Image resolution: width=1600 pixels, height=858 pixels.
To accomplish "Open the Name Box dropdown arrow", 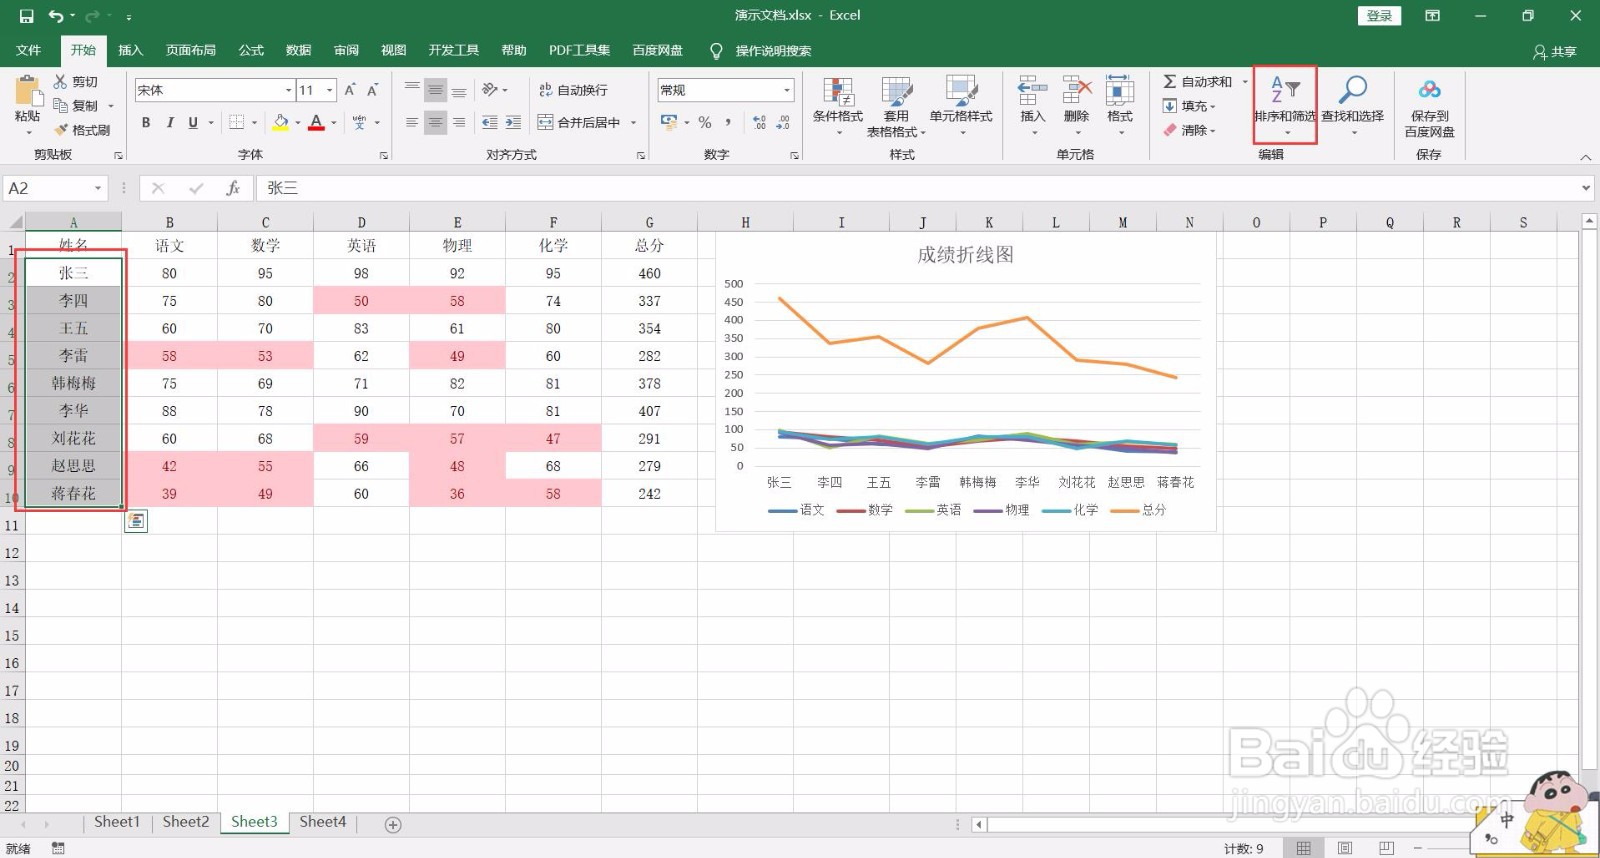I will click(x=98, y=188).
